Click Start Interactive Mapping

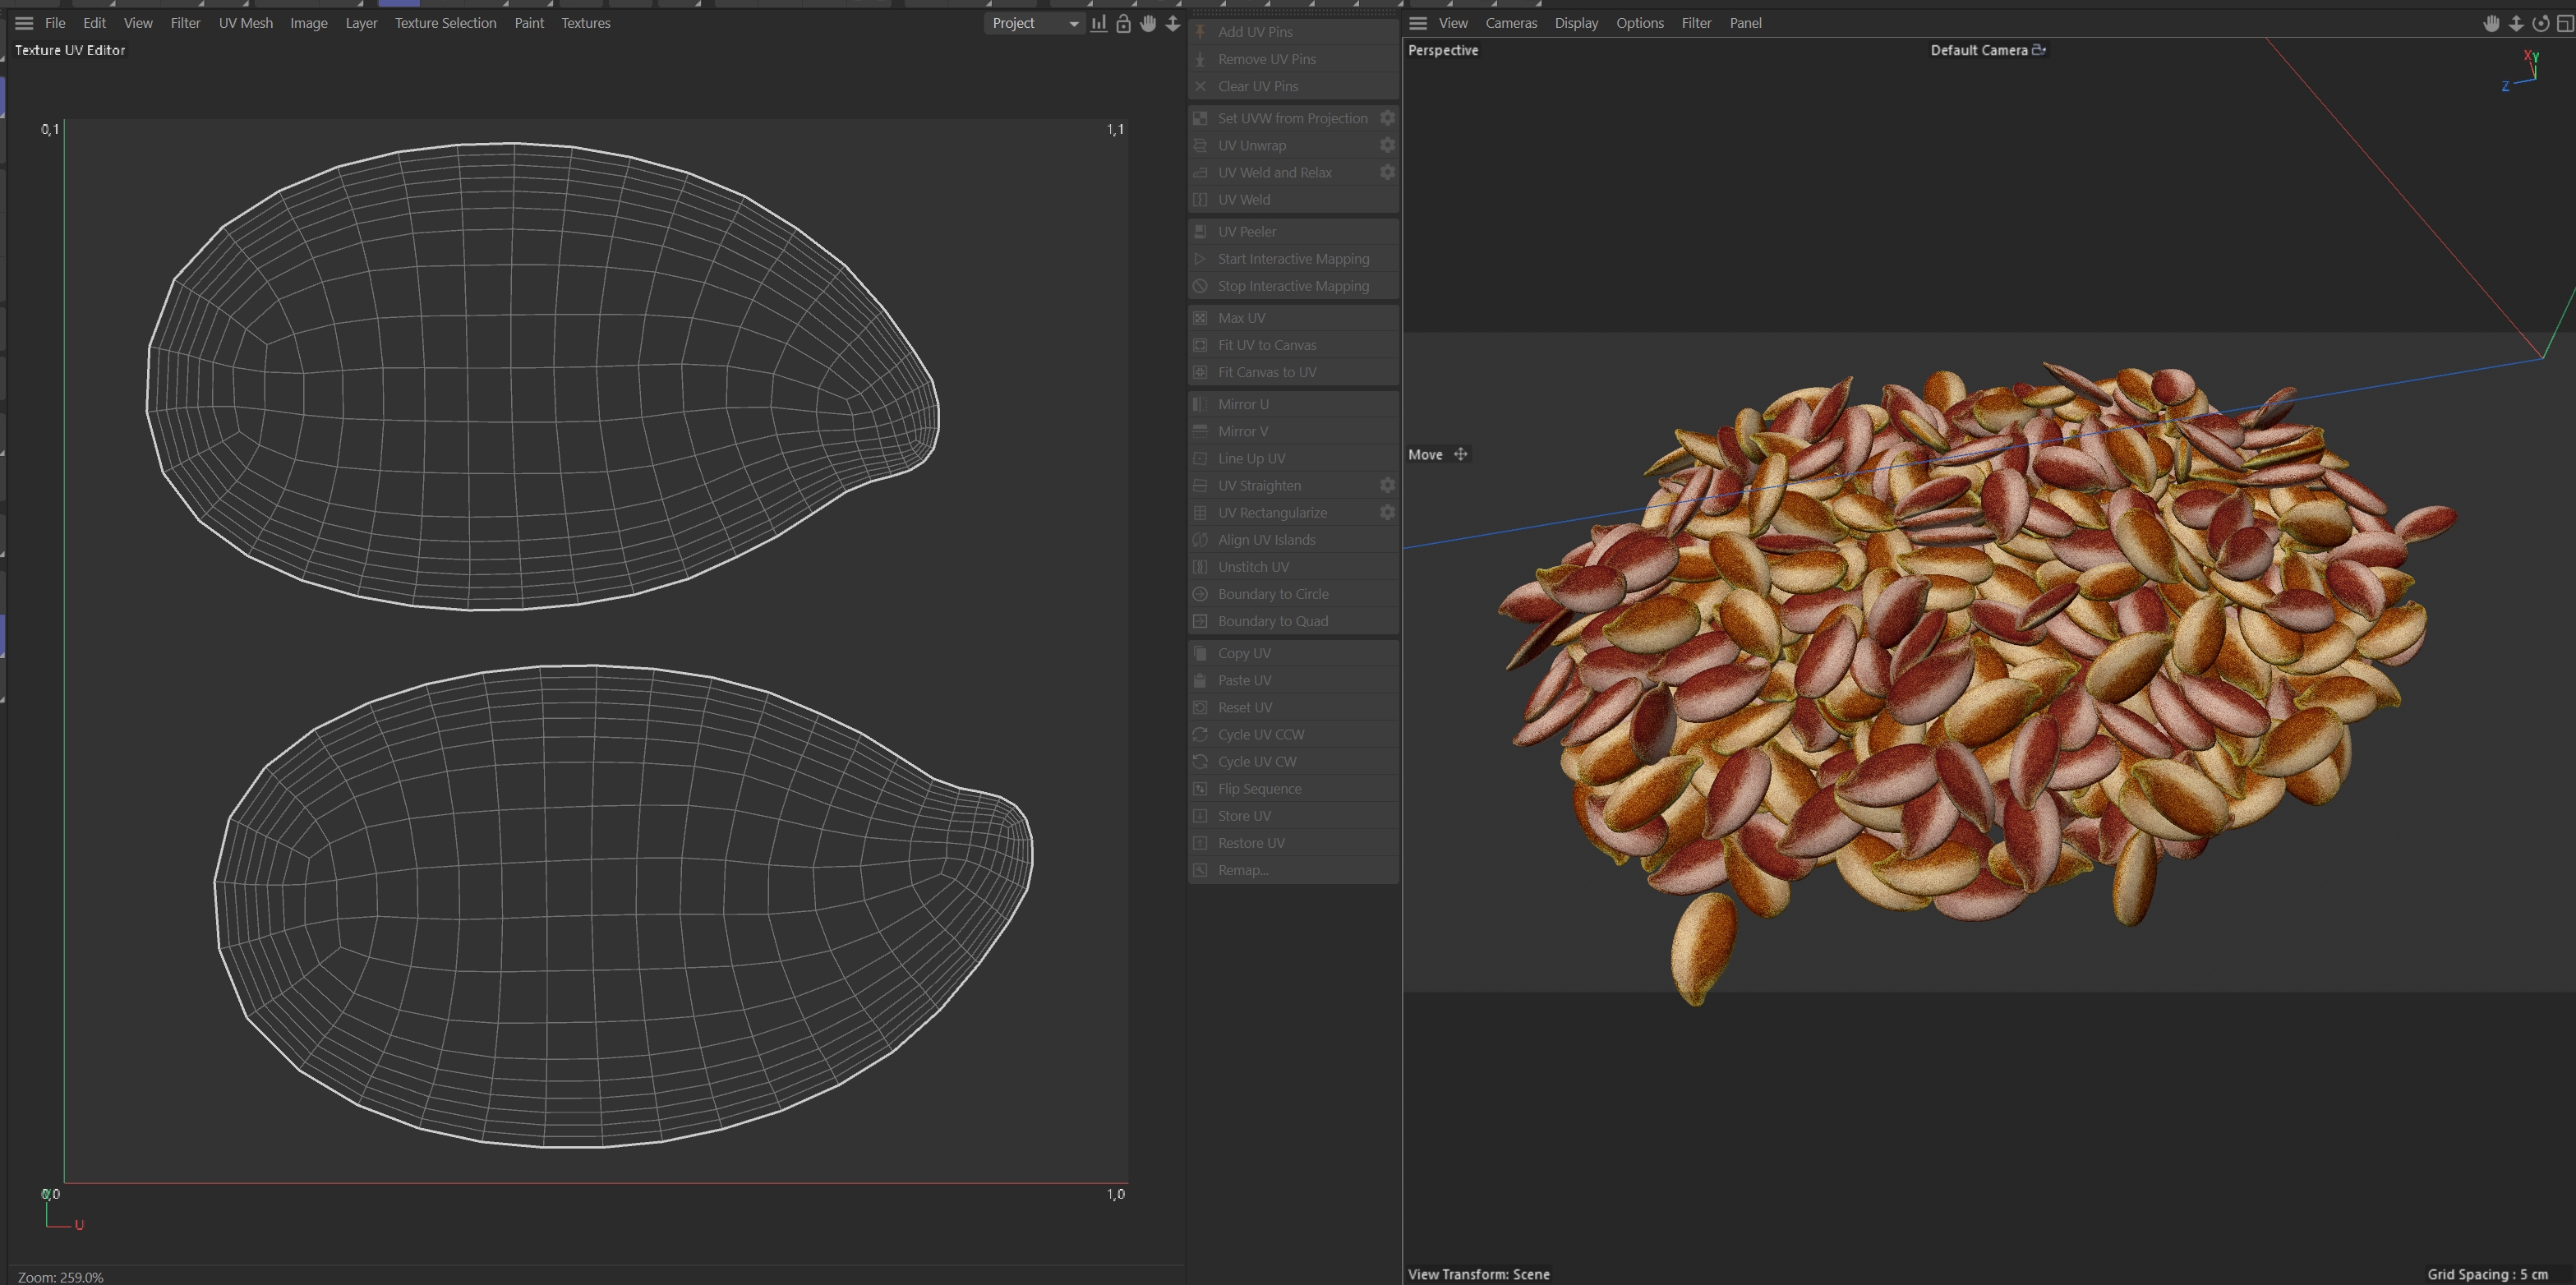click(1293, 259)
